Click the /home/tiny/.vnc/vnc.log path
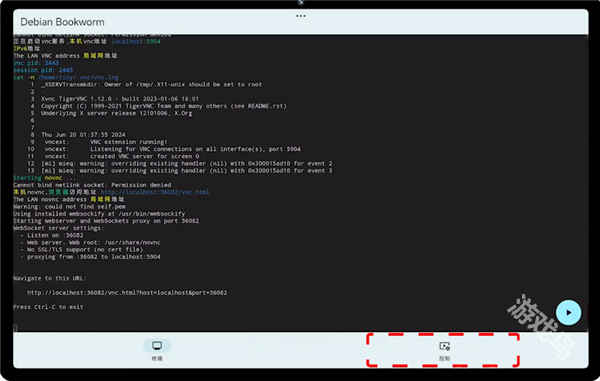Viewport: 600px width, 381px height. coord(78,77)
